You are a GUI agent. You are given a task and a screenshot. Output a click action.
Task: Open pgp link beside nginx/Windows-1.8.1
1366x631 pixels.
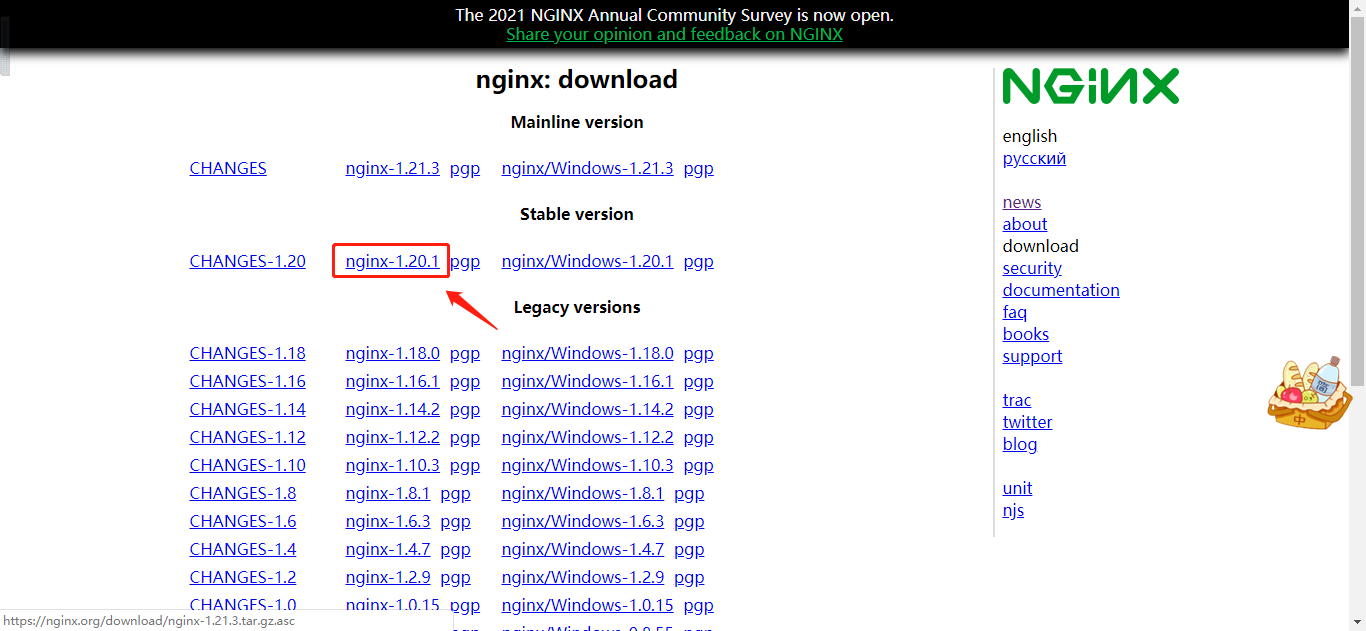pos(689,493)
